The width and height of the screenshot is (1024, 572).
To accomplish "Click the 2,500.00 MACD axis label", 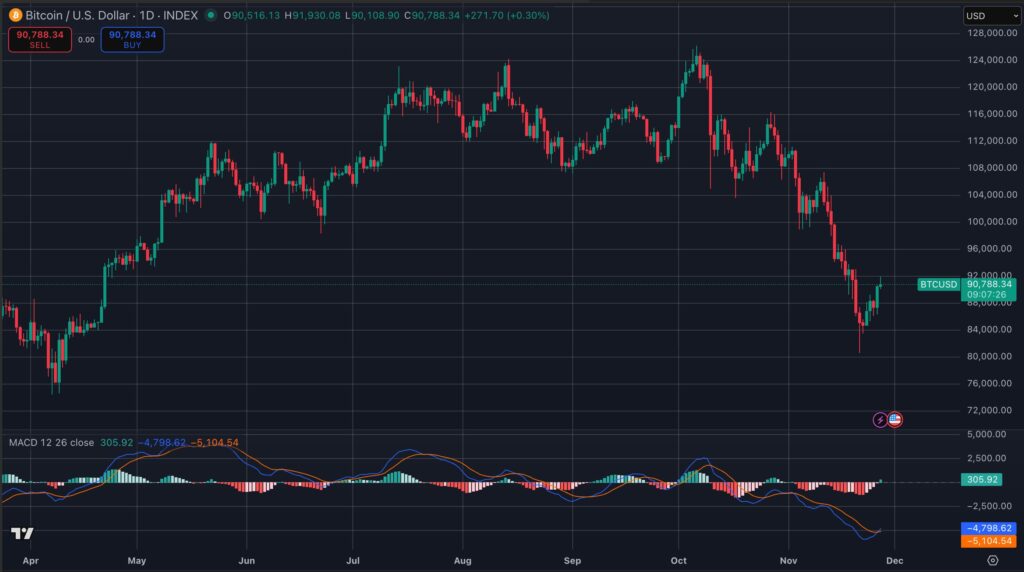I will (986, 458).
